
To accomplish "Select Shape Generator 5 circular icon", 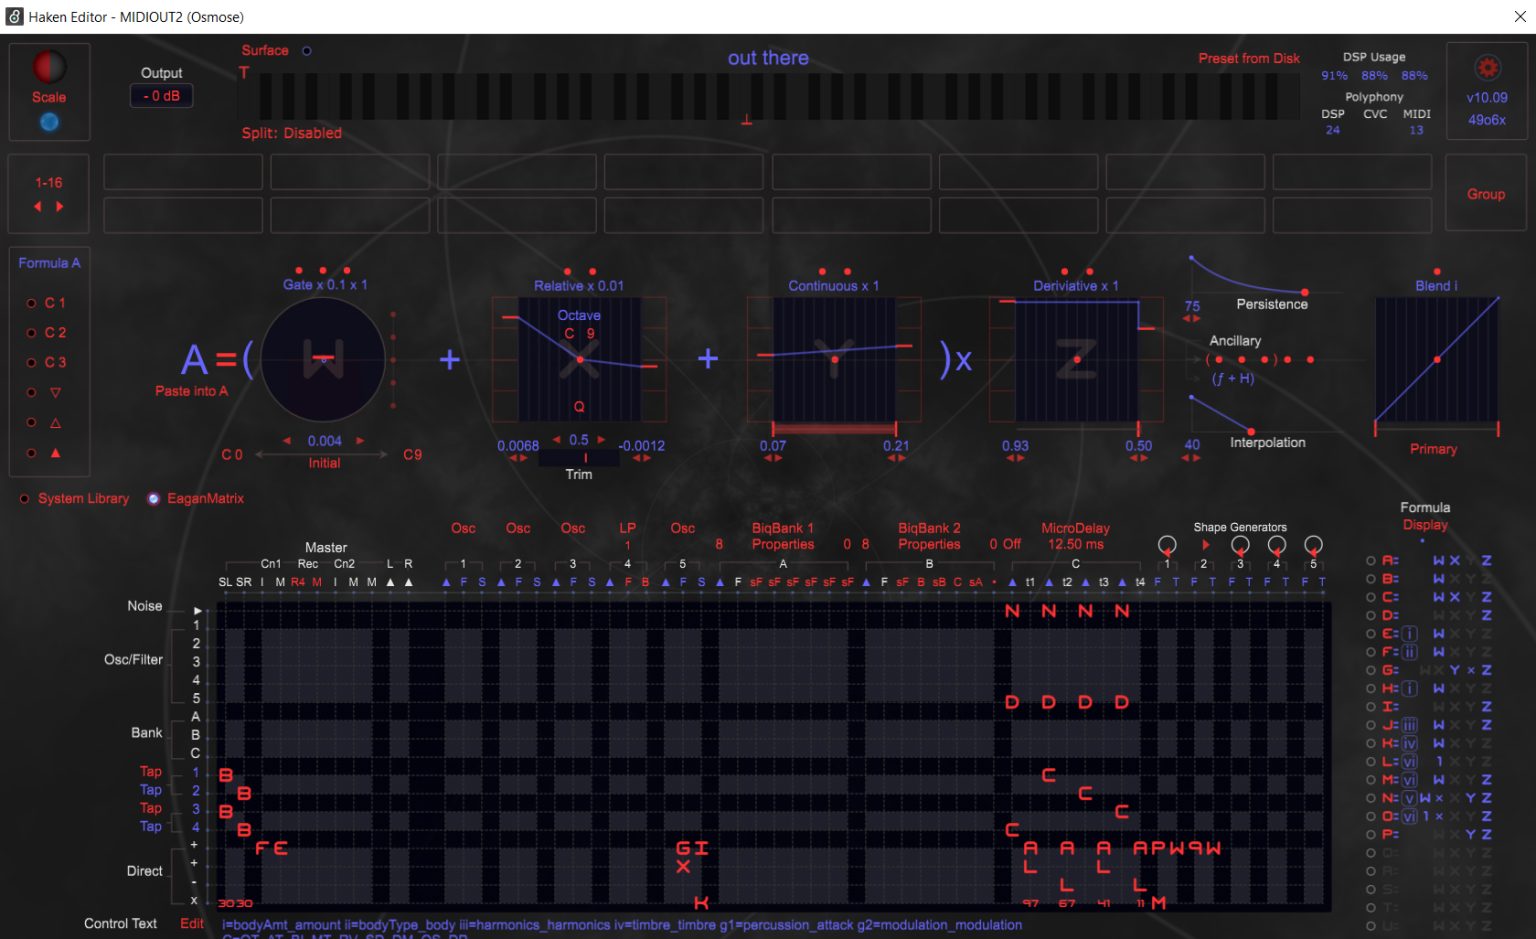I will [x=1314, y=545].
